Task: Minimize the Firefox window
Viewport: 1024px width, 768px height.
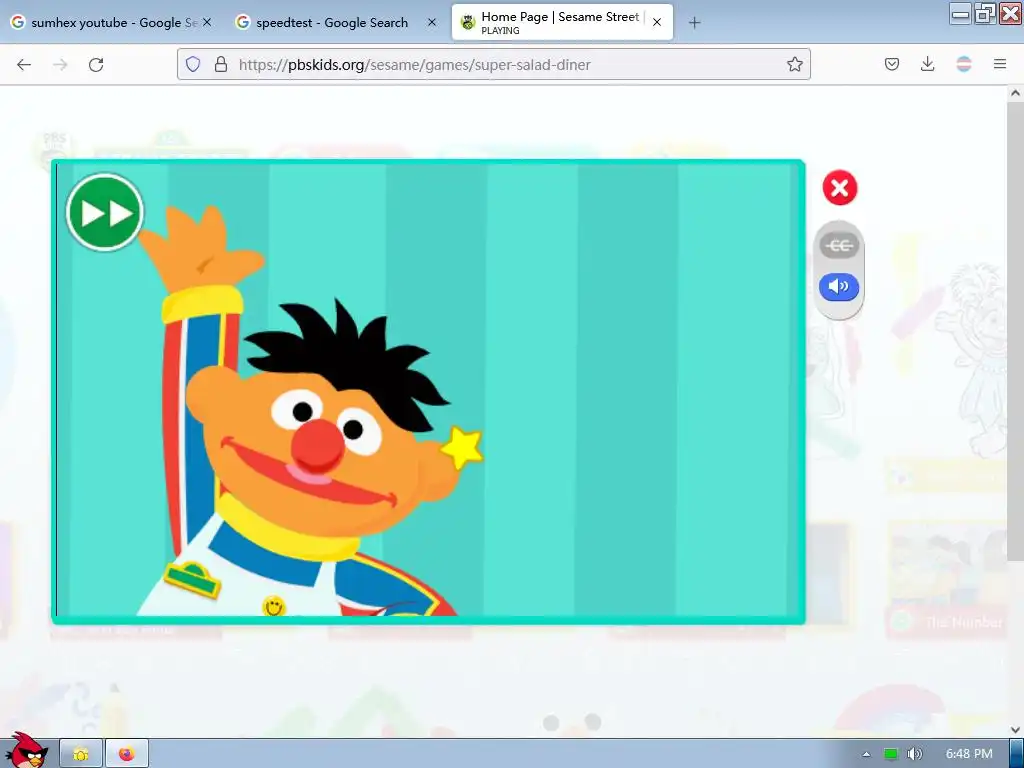Action: [960, 14]
